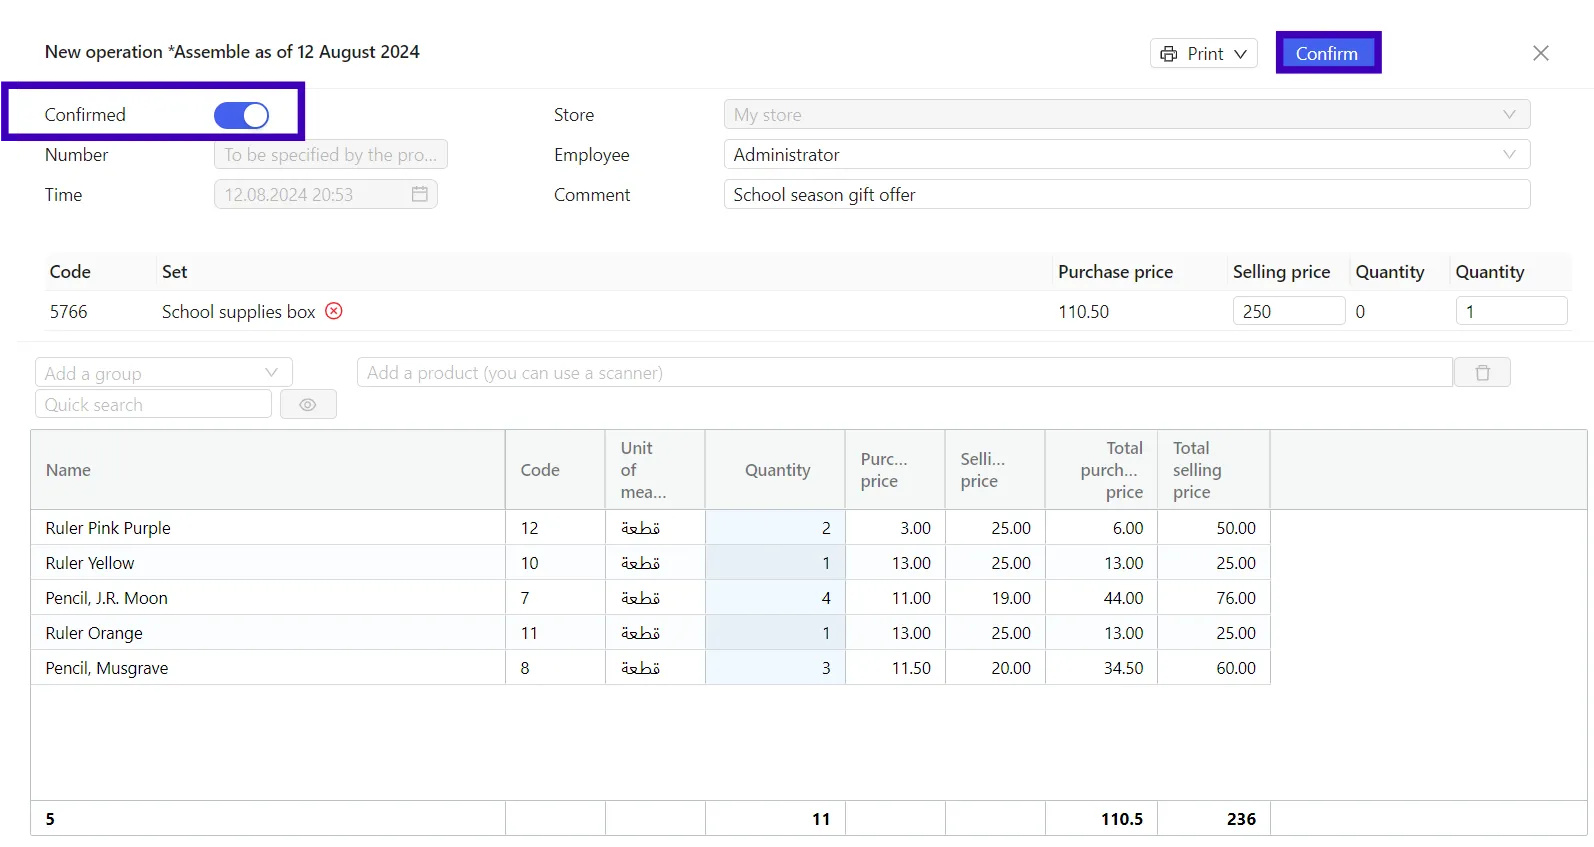This screenshot has width=1594, height=847.
Task: Click the Purchase price header in set table
Action: point(1115,272)
